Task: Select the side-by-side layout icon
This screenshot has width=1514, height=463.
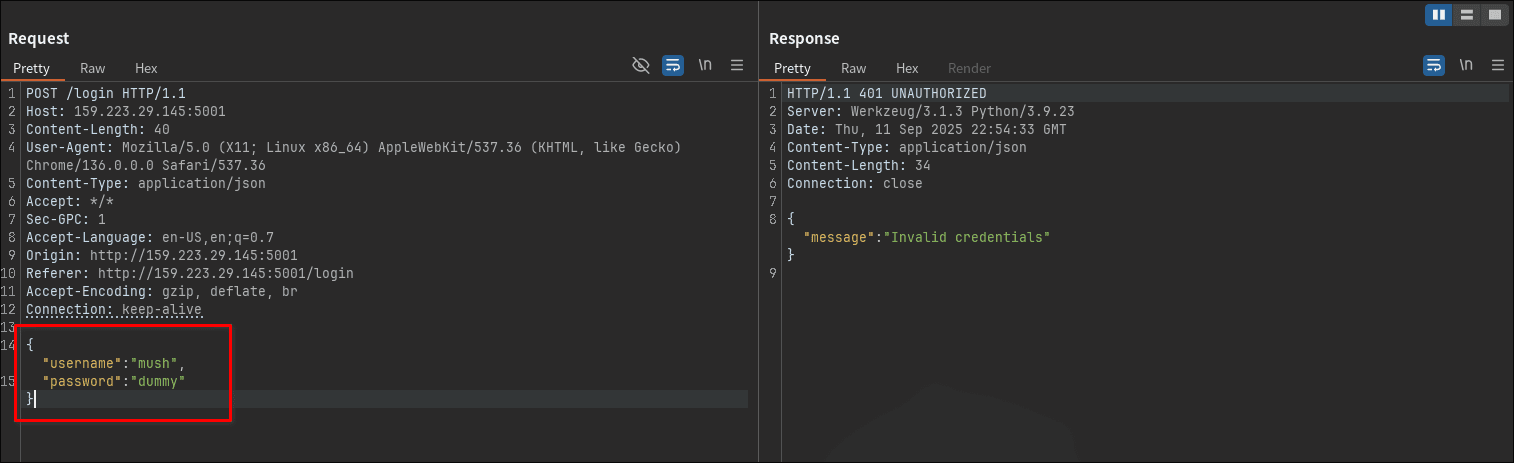Action: 1439,15
